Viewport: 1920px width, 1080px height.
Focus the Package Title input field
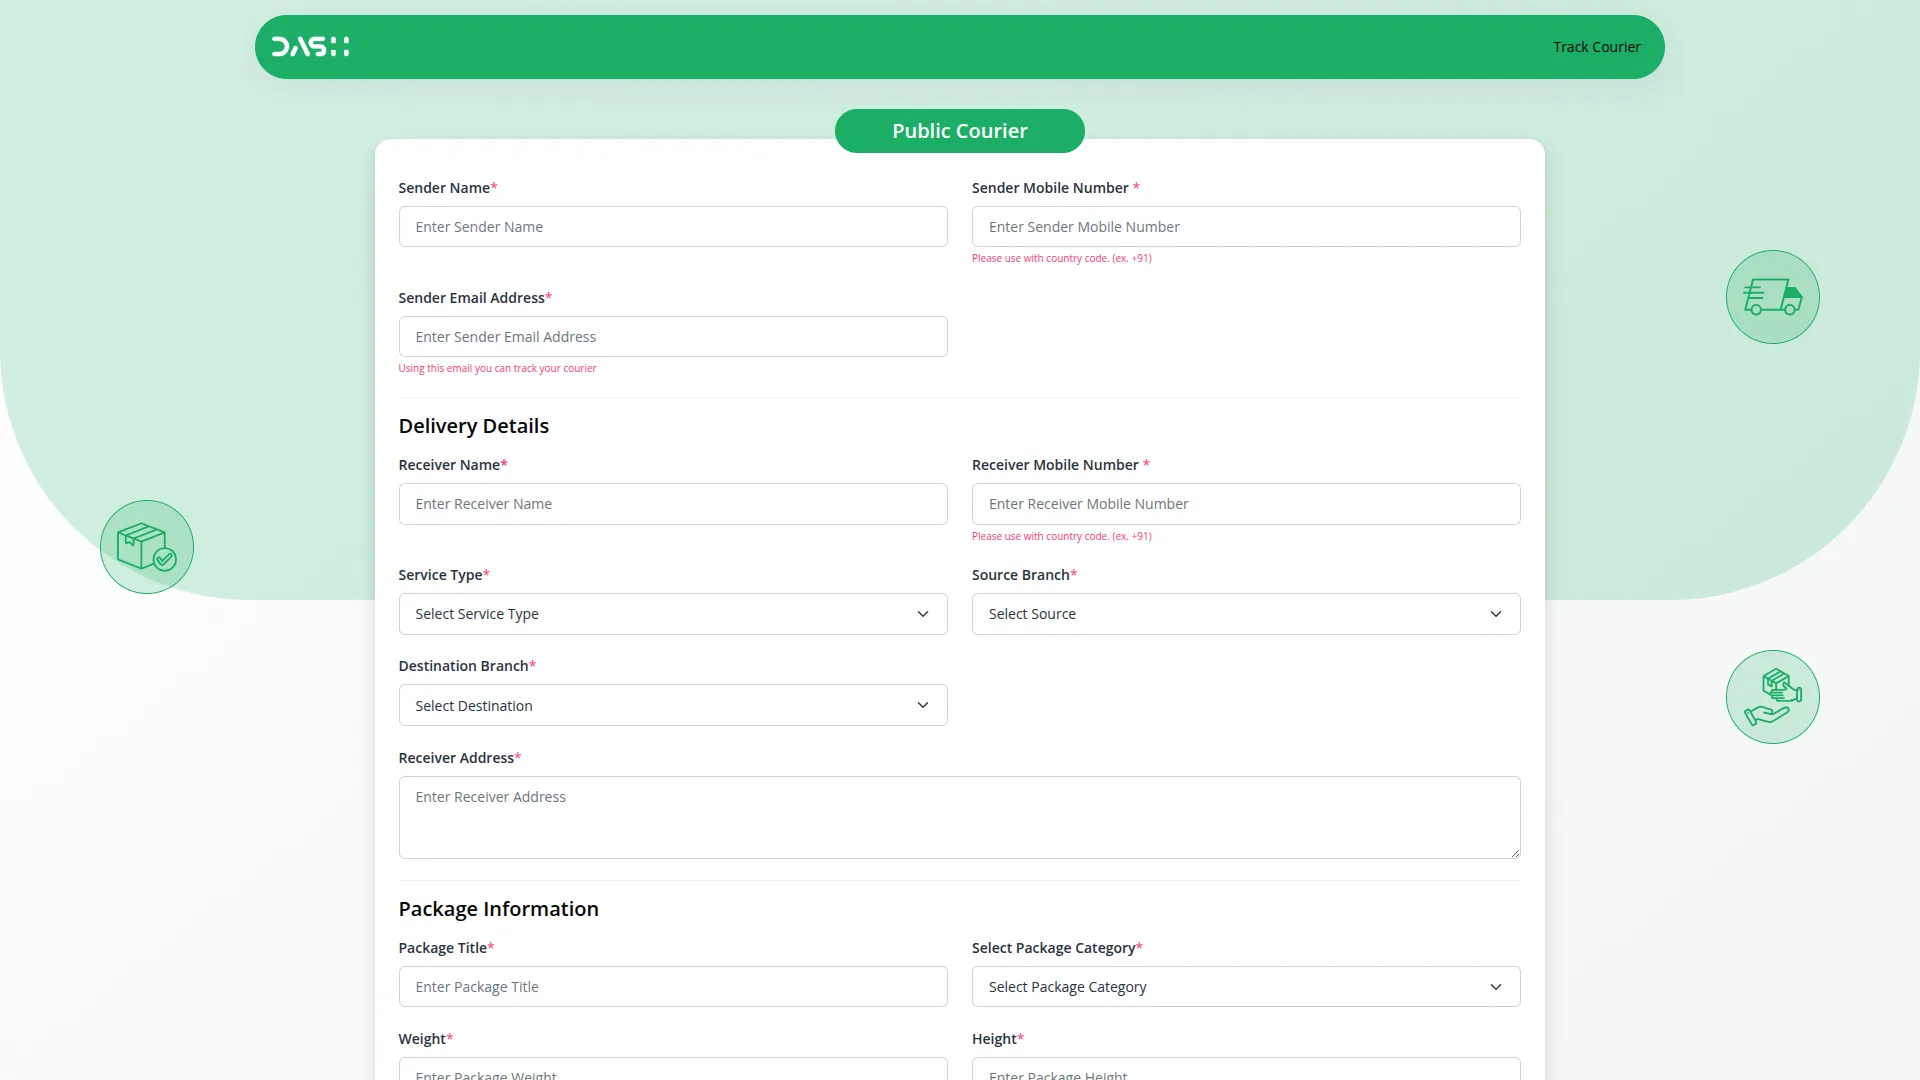672,987
